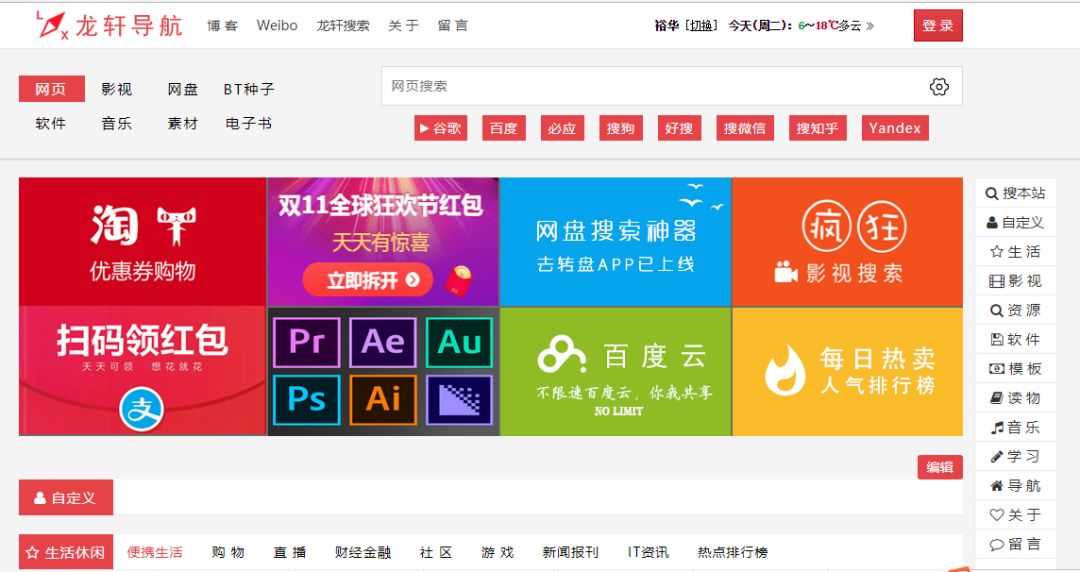The width and height of the screenshot is (1080, 572).
Task: Click the red 登录 button
Action: [938, 25]
